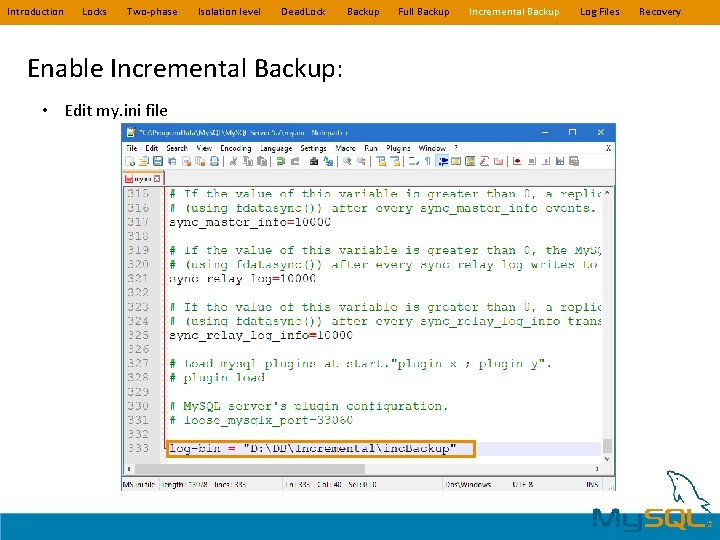Open the ? help menu

click(x=456, y=148)
